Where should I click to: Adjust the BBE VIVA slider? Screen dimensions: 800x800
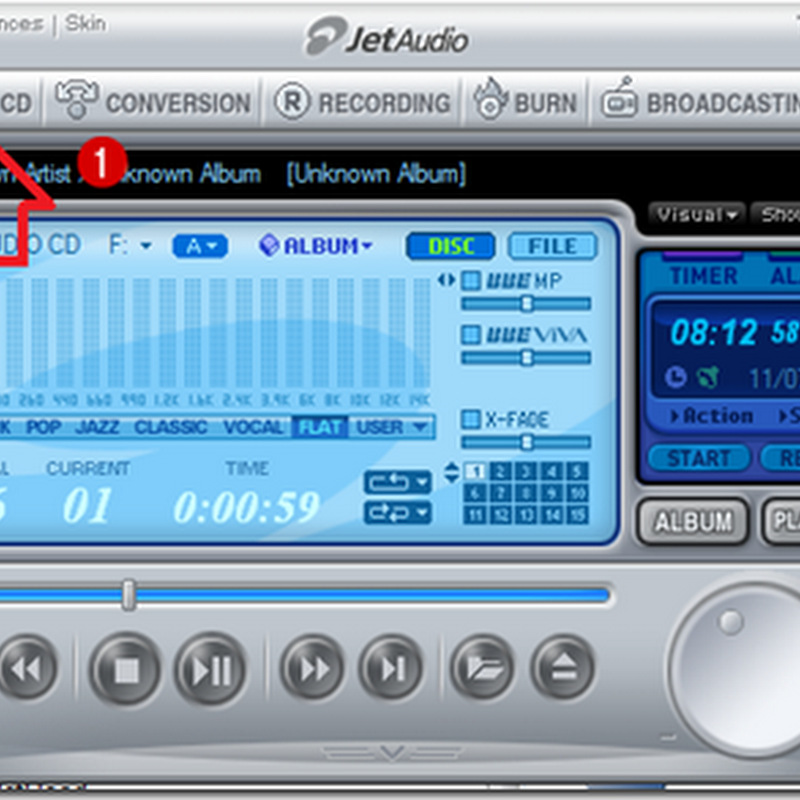pos(526,358)
